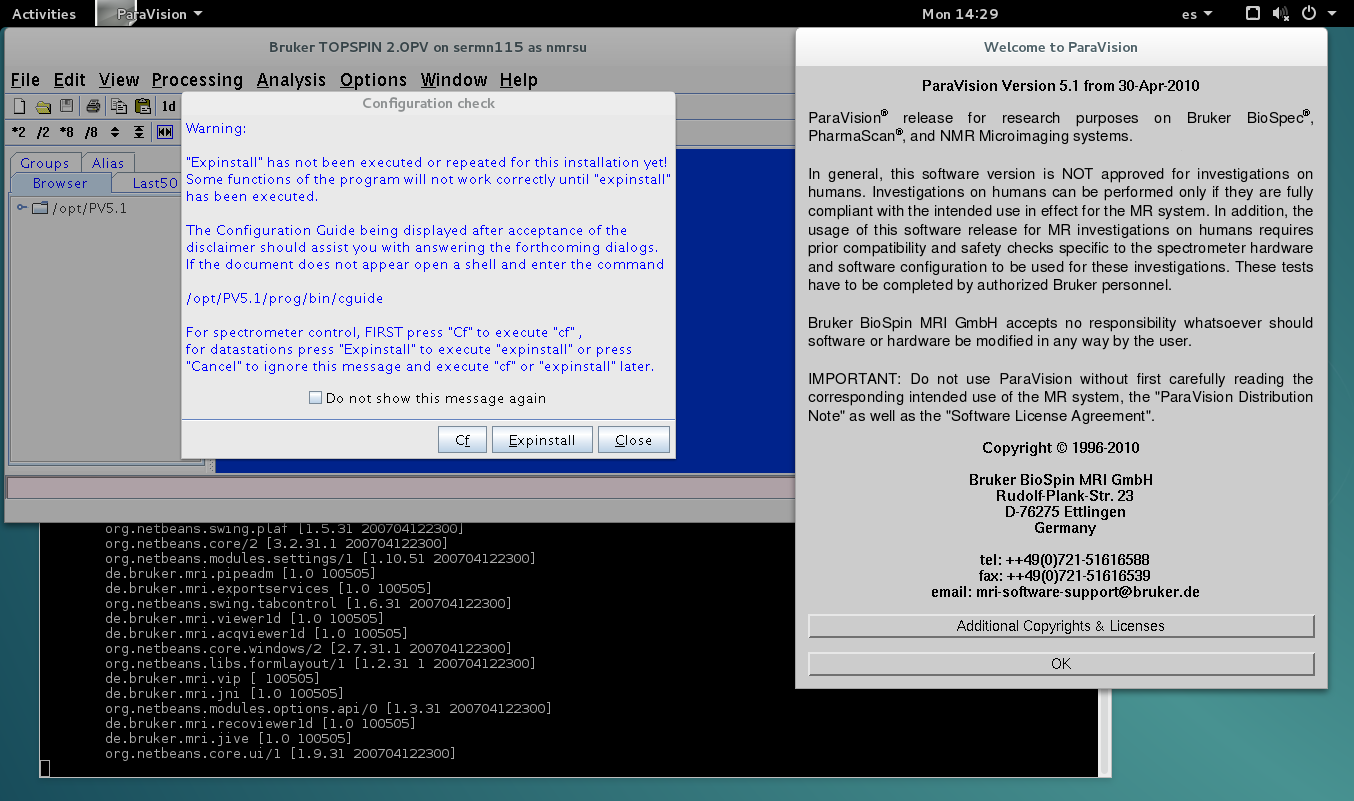This screenshot has height=801, width=1354.
Task: Open the ParaVision application menu in top bar
Action: (x=159, y=14)
